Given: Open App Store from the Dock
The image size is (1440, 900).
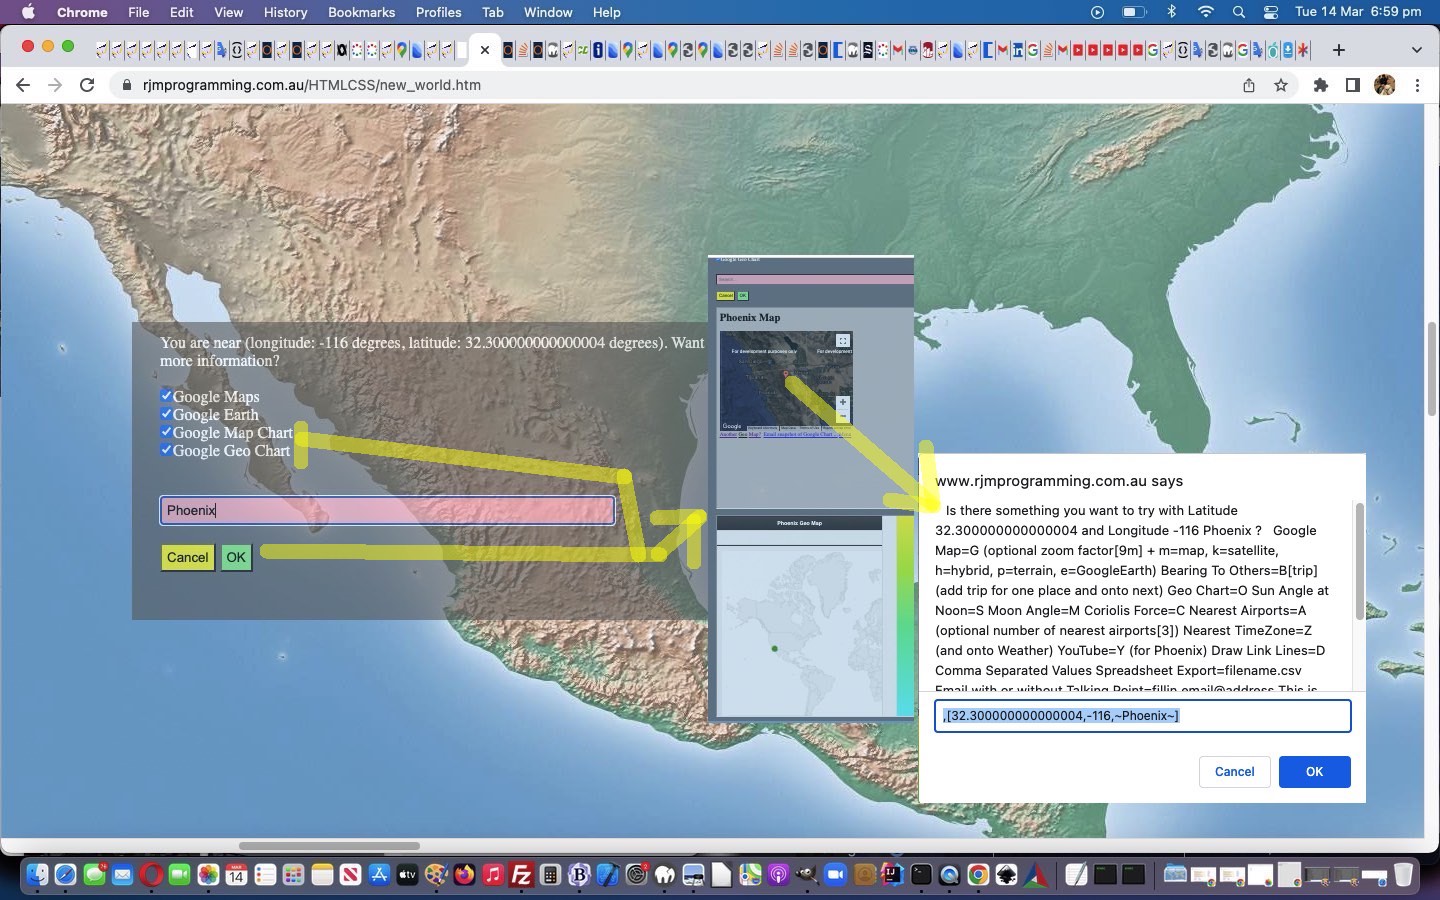Looking at the screenshot, I should [379, 875].
